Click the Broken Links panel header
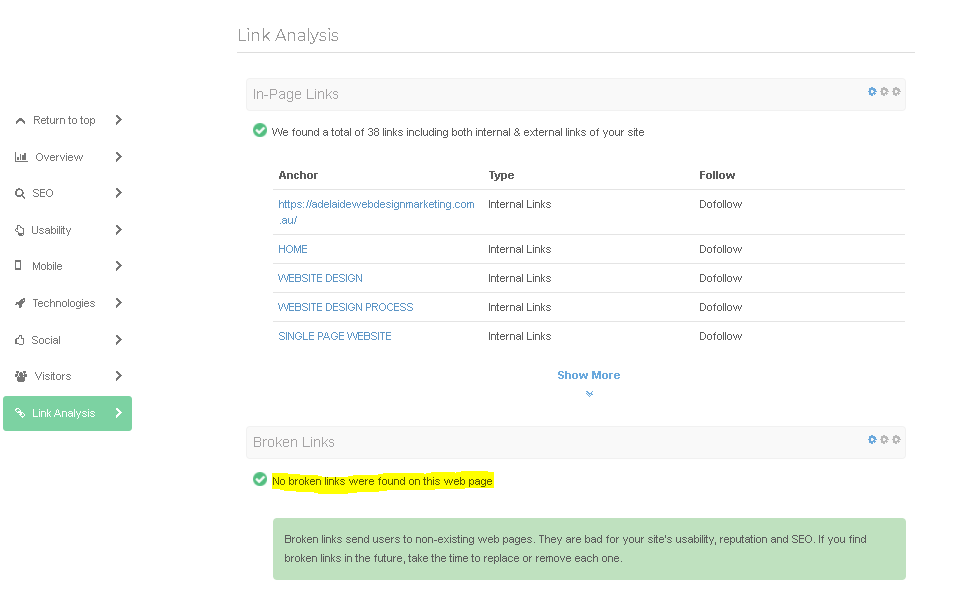The image size is (954, 613). [x=576, y=442]
